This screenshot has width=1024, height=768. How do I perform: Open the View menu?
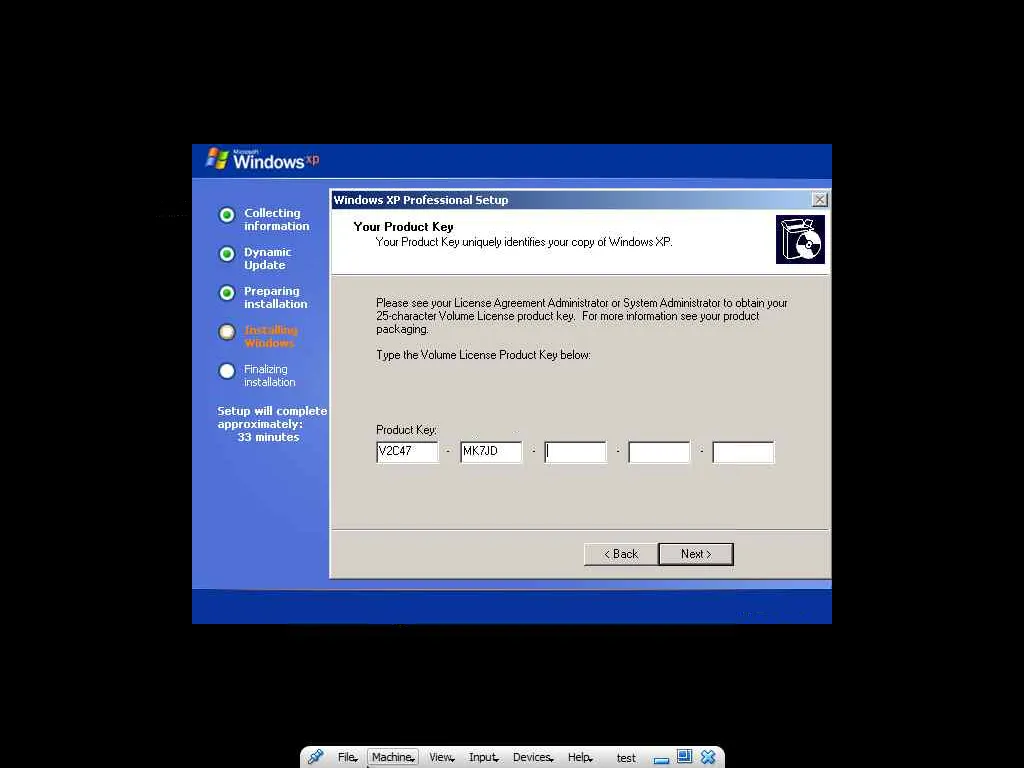click(x=441, y=757)
